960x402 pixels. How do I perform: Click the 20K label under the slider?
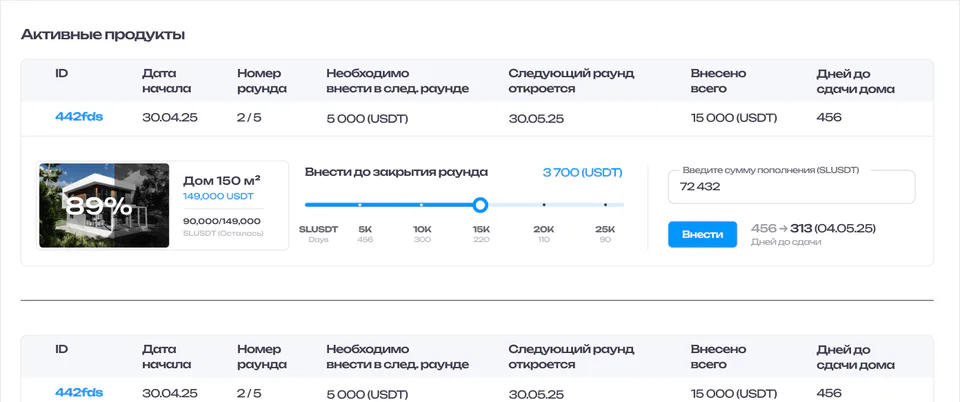(x=544, y=229)
